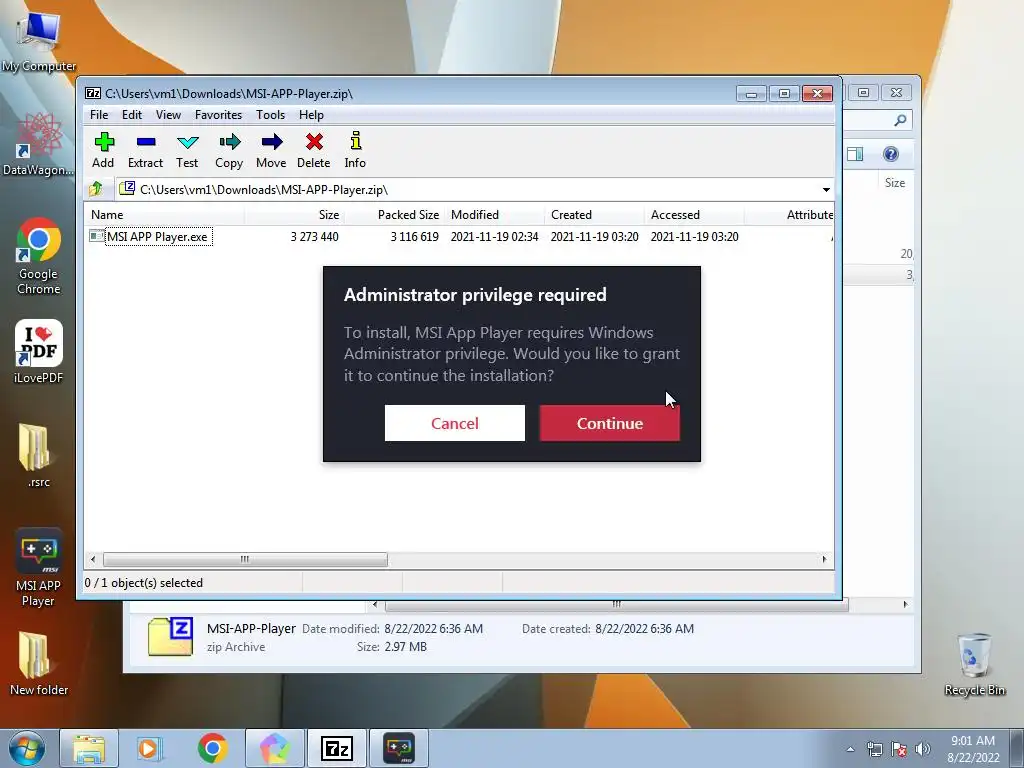Click MSI-APP-Player zip icon in details pane
The height and width of the screenshot is (768, 1024).
coord(170,637)
